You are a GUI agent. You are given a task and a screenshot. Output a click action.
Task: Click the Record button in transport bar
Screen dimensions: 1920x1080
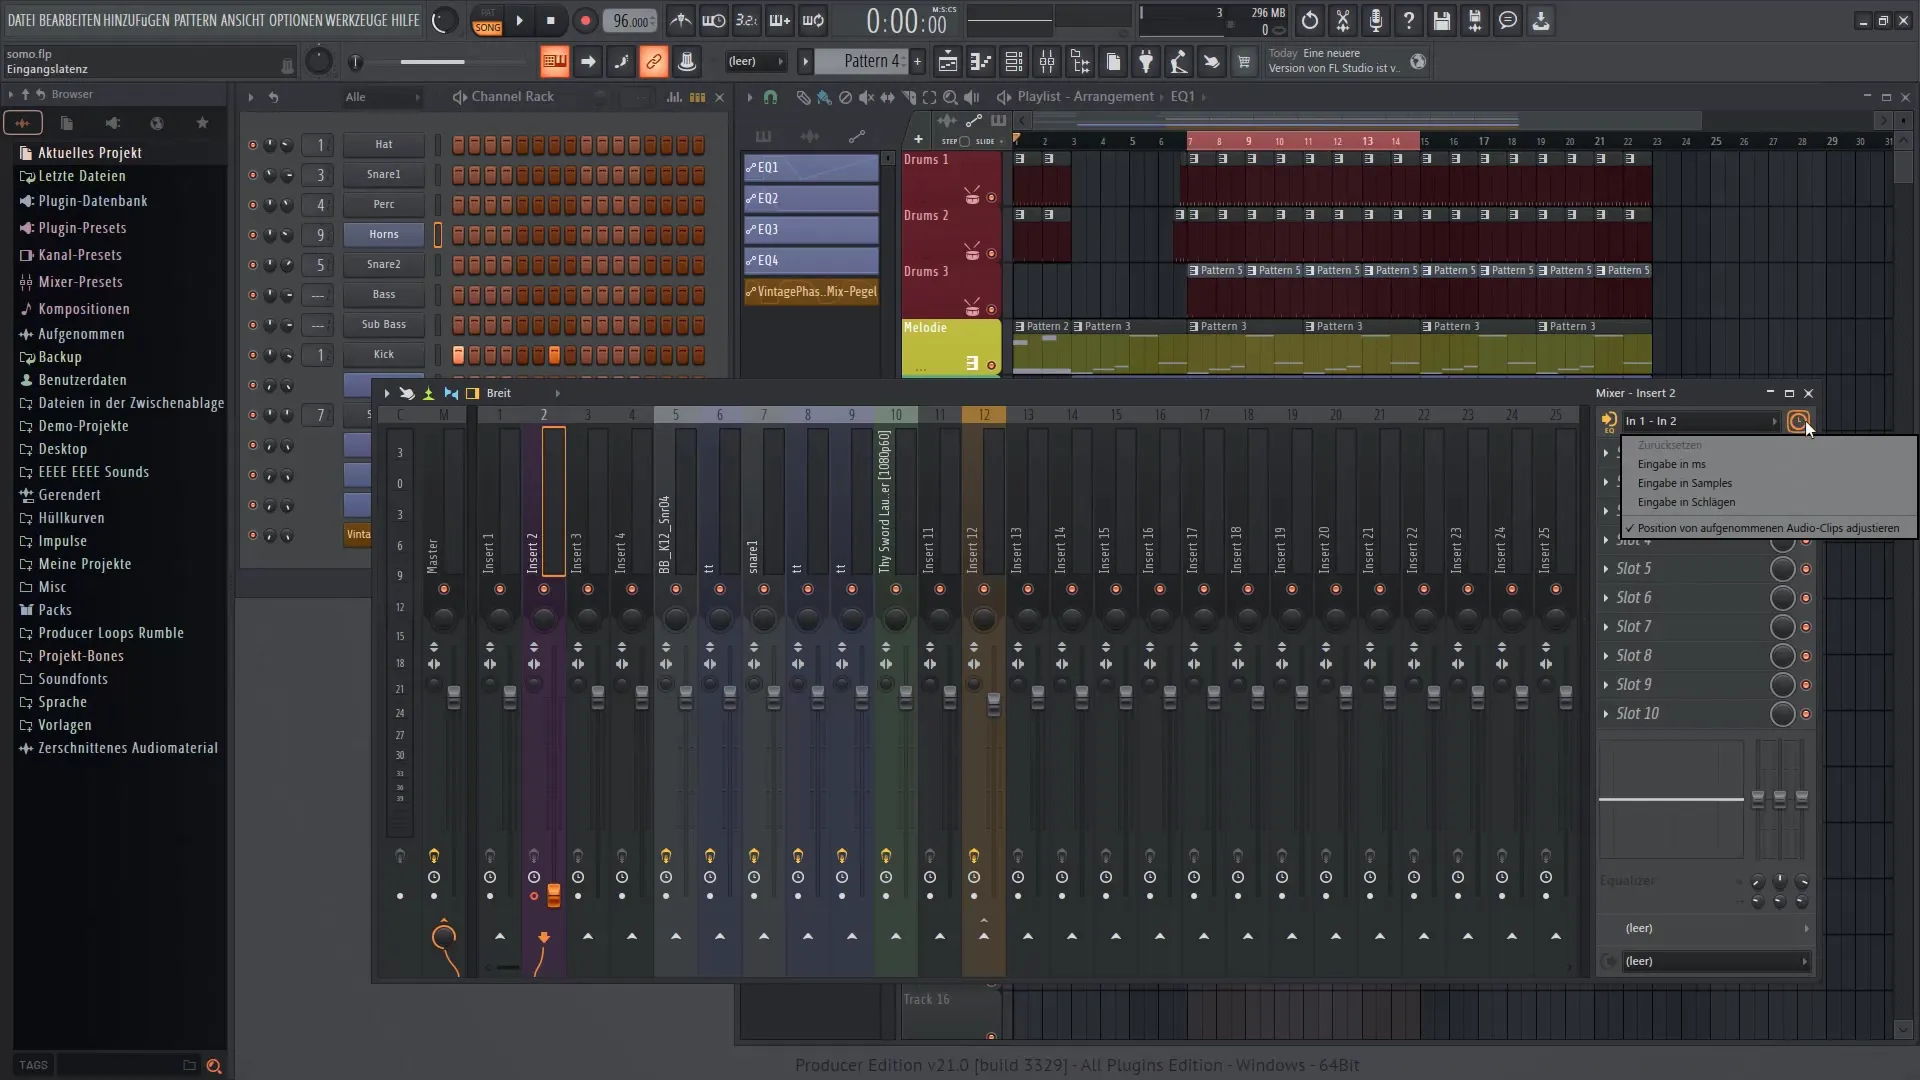584,20
